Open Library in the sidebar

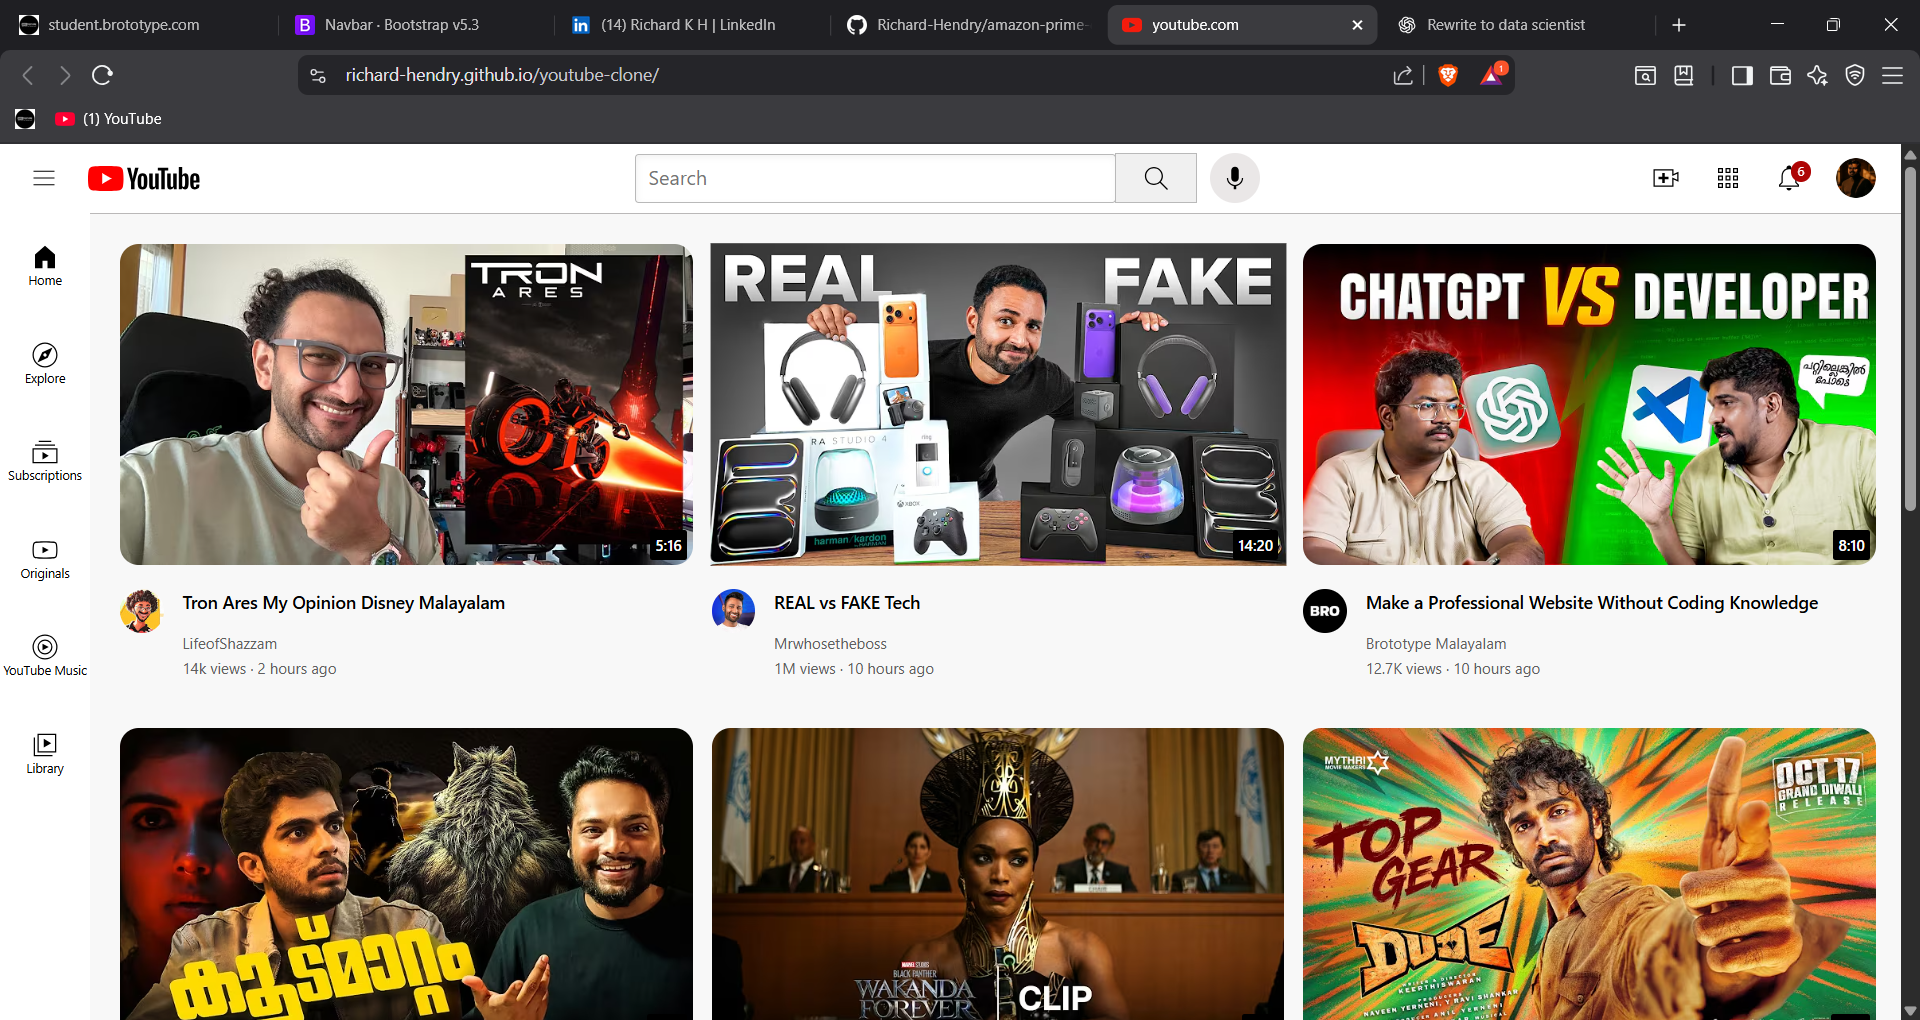(45, 754)
